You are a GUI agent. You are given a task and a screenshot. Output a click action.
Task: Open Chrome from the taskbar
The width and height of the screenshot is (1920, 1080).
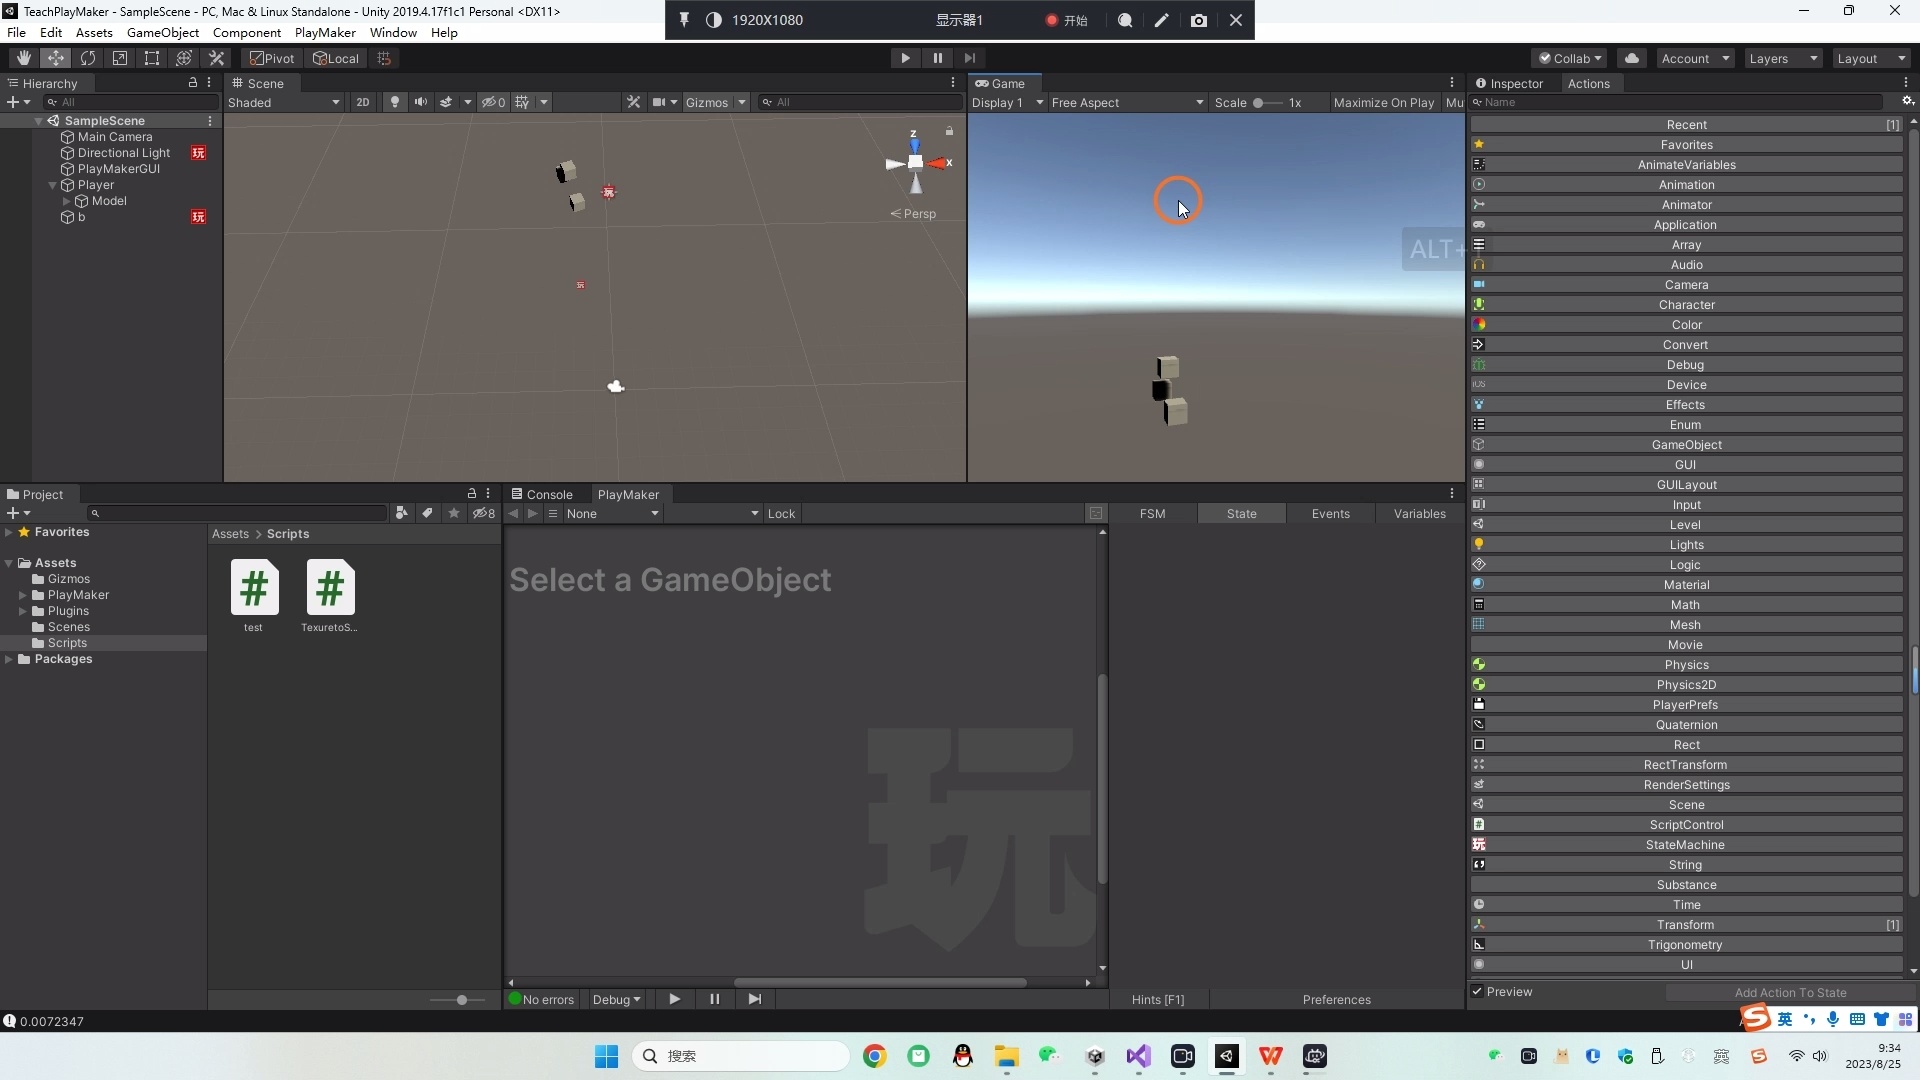click(x=874, y=1056)
